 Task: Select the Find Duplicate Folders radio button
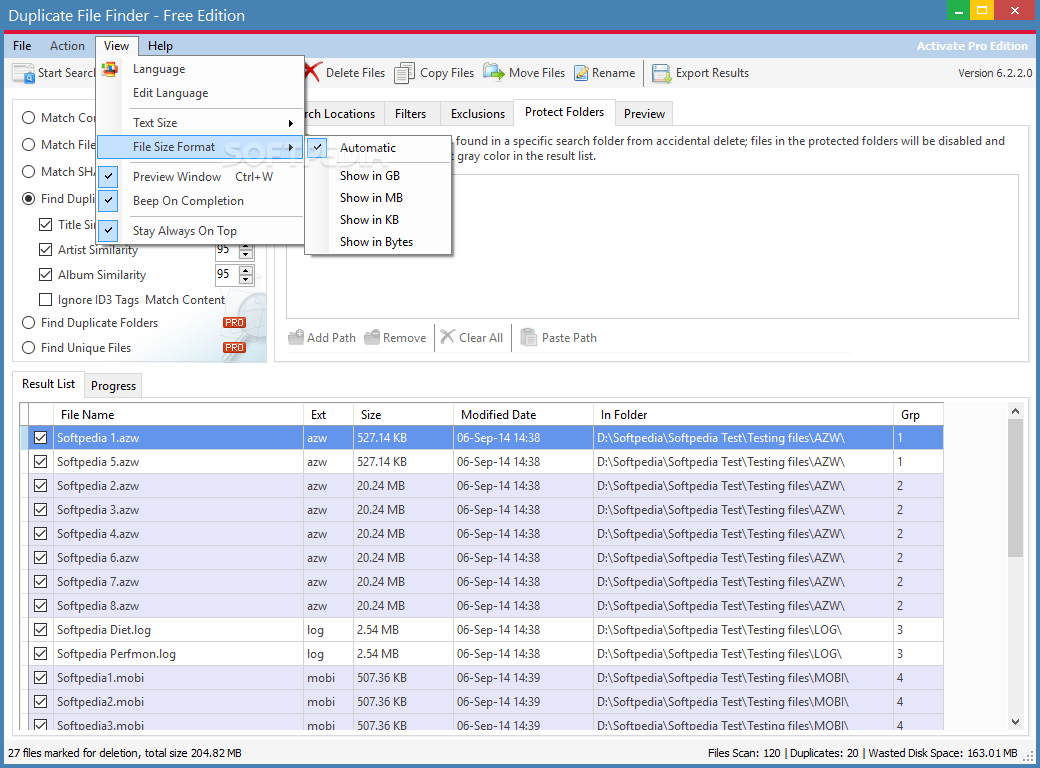coord(29,323)
